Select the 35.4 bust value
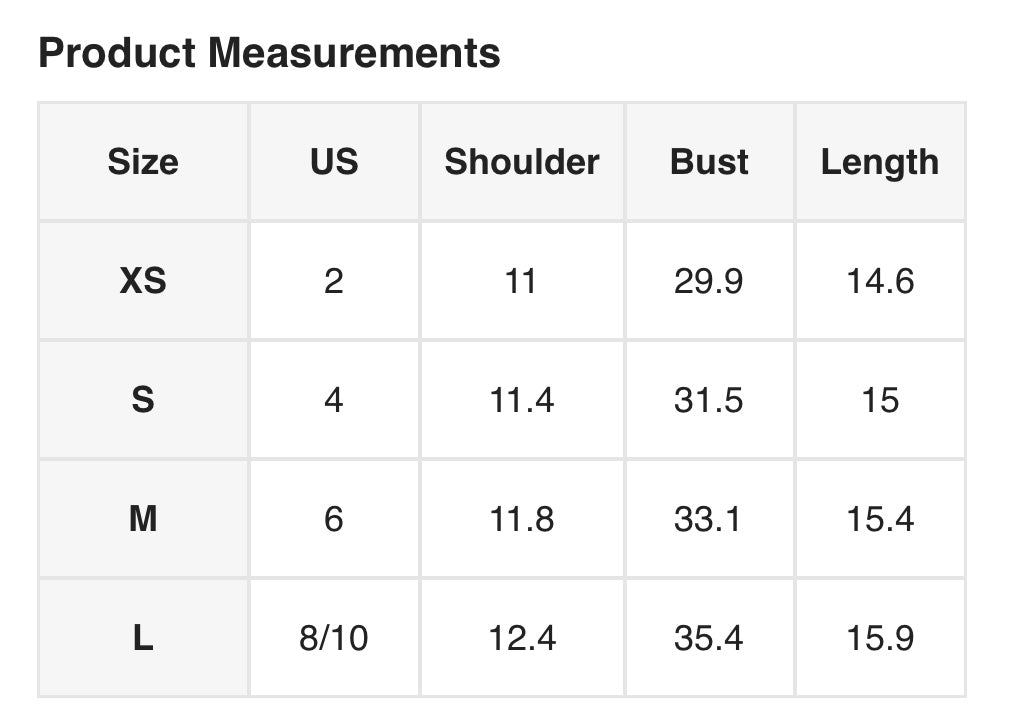The height and width of the screenshot is (718, 1019). 709,638
